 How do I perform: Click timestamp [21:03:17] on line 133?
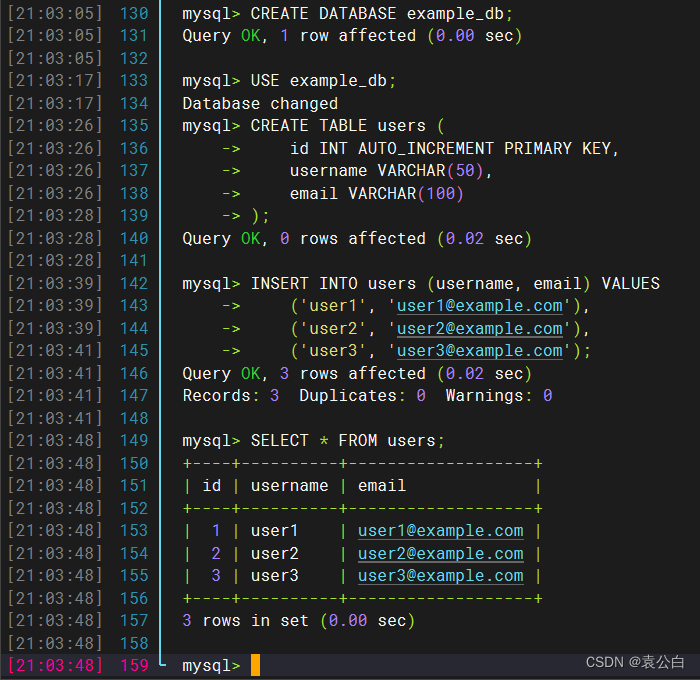click(55, 81)
